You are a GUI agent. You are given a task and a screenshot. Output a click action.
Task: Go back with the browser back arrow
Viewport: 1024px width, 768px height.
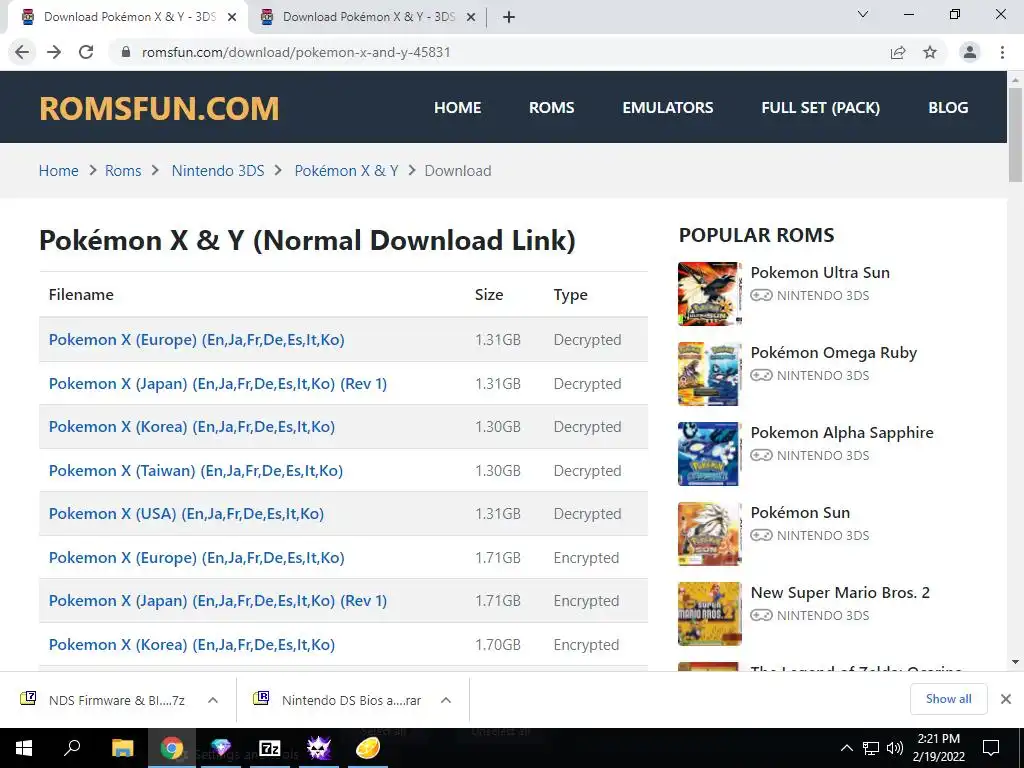pyautogui.click(x=22, y=52)
